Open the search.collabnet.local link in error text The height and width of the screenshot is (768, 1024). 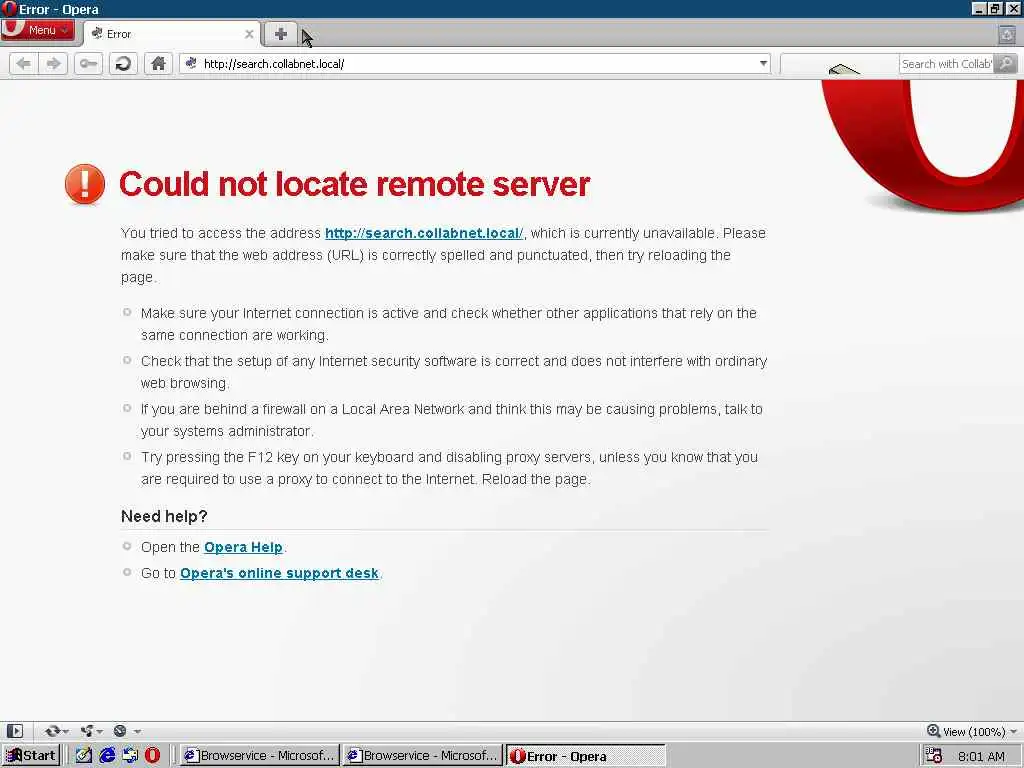click(424, 233)
